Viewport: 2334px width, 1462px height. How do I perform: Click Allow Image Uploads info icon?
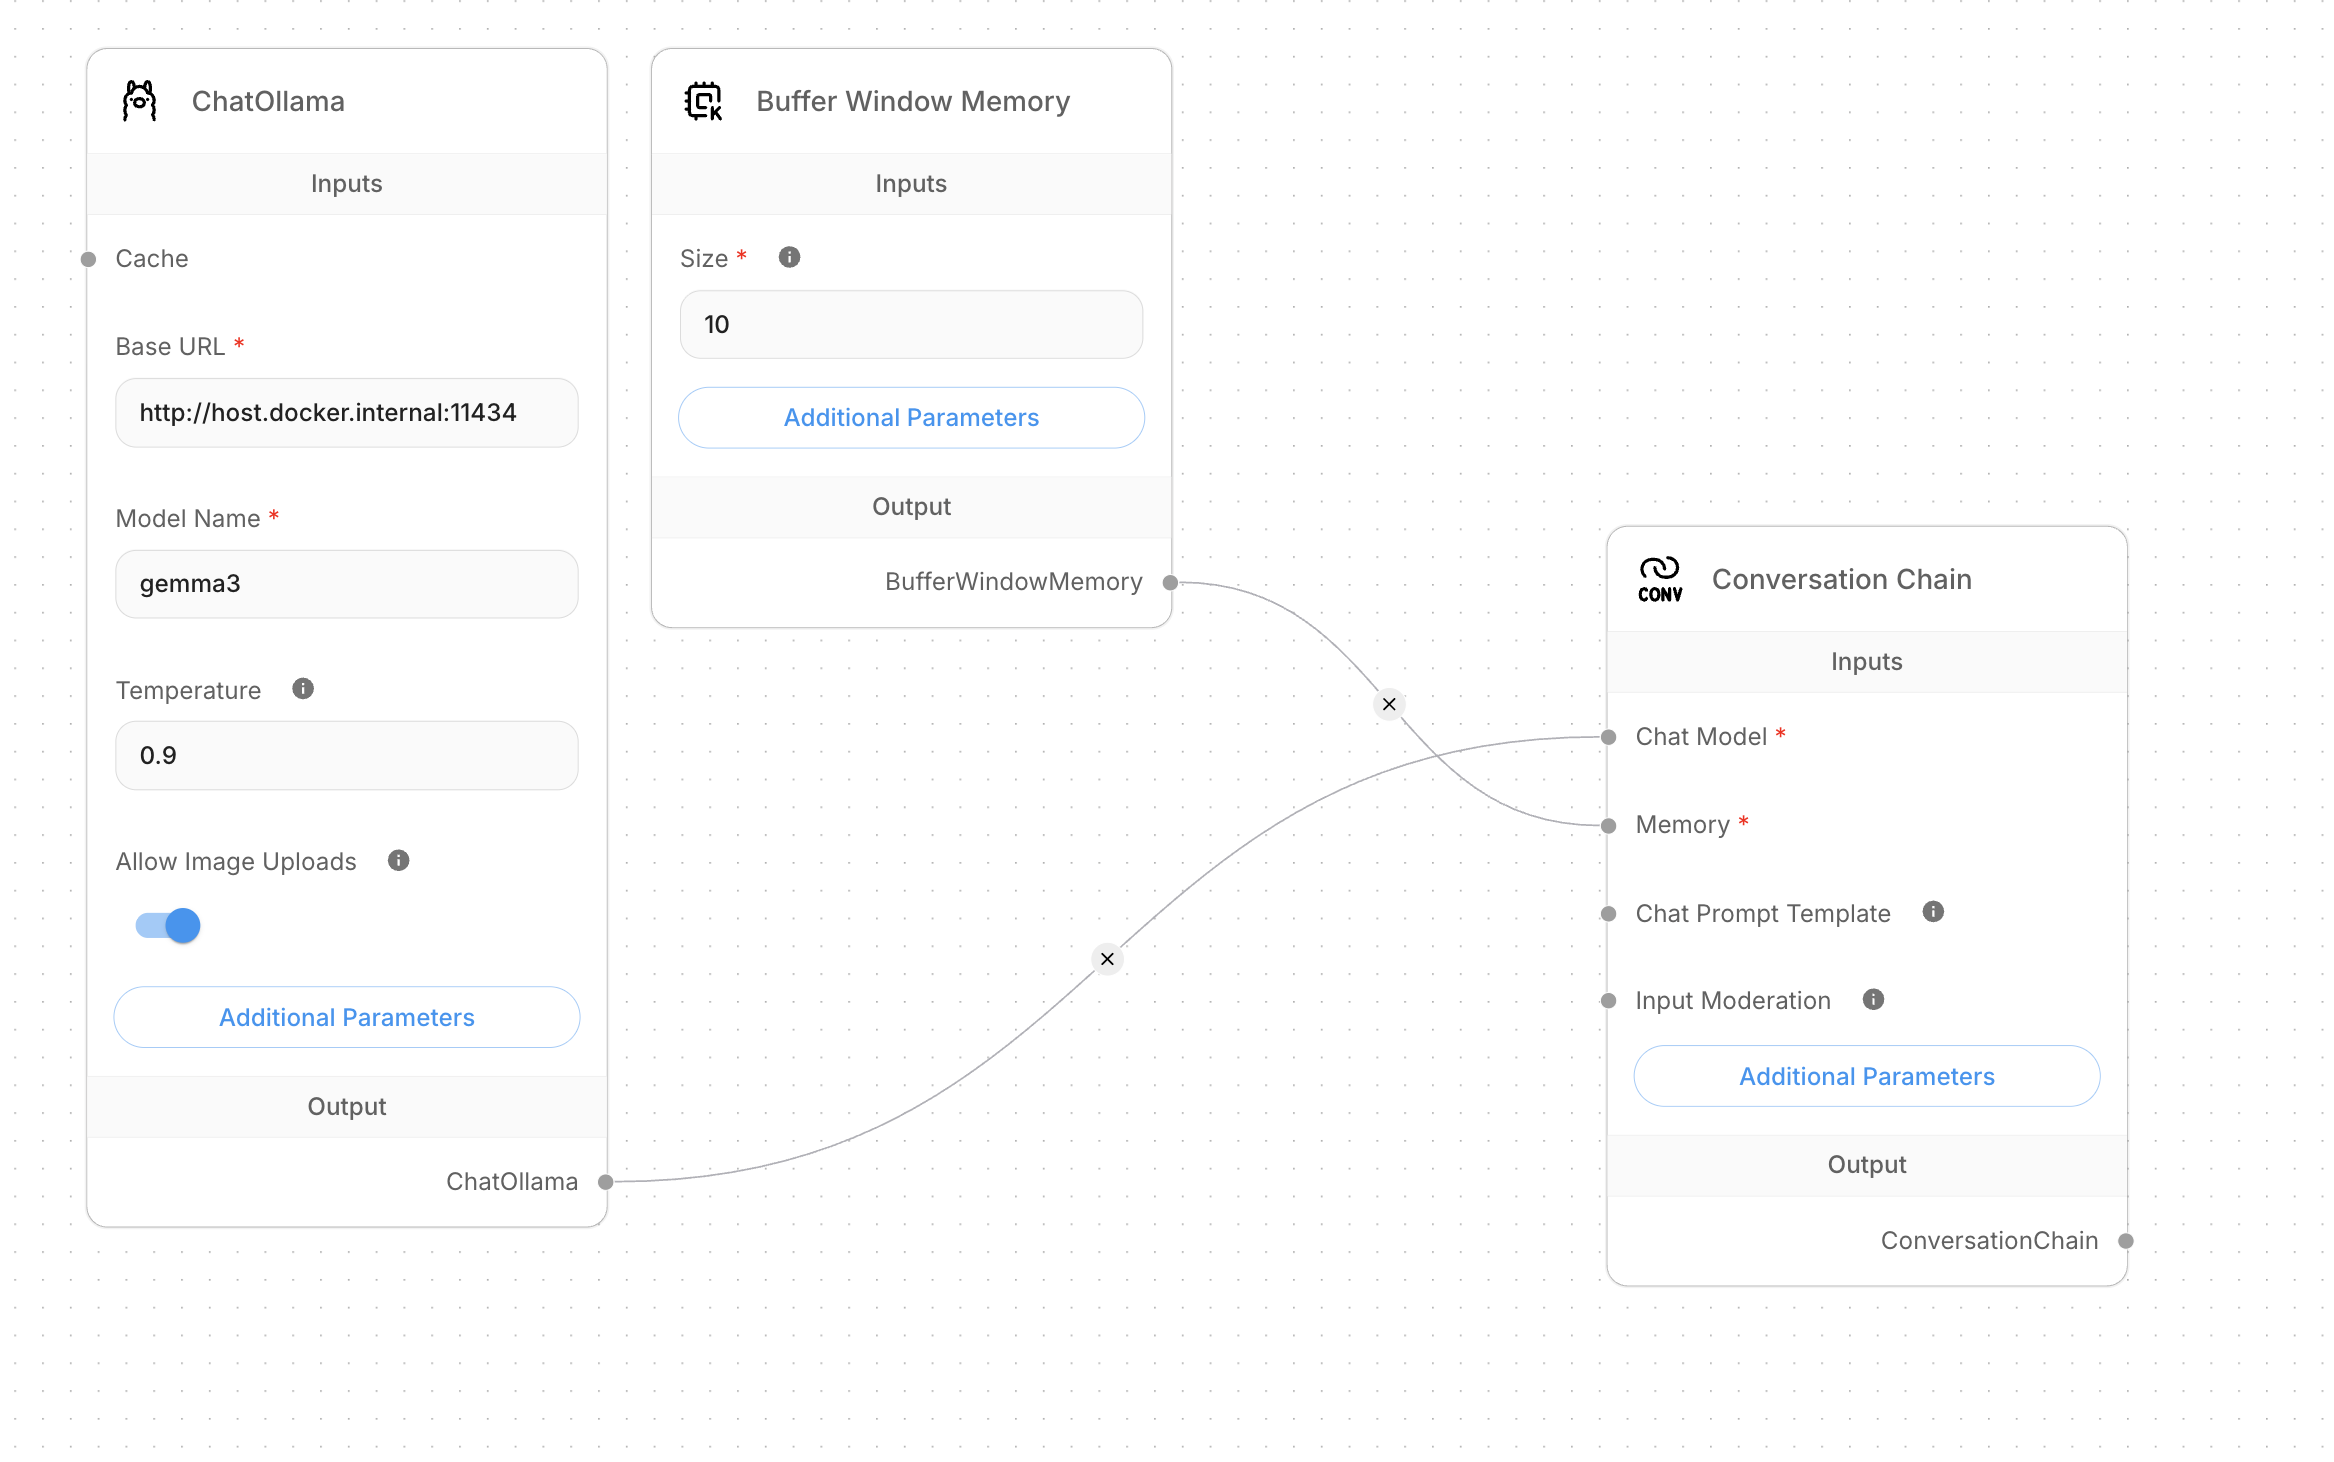398,860
